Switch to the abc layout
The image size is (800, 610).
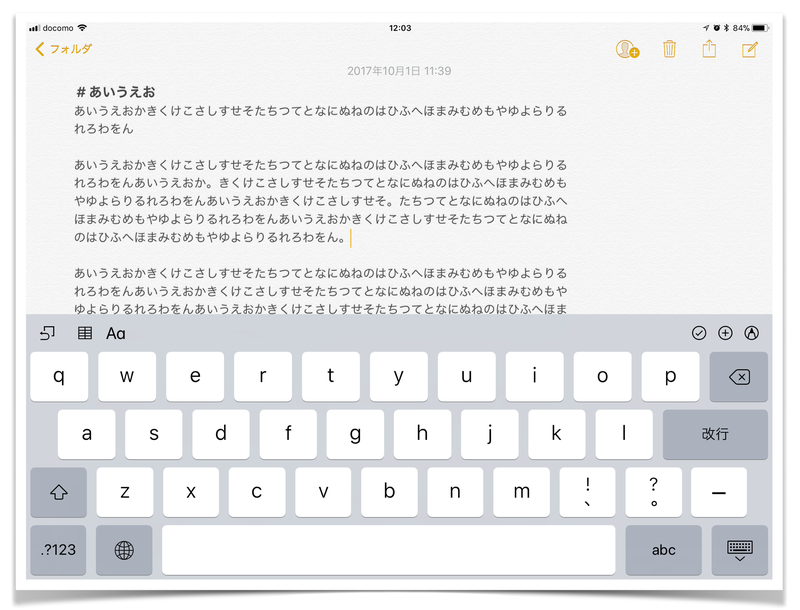[663, 550]
